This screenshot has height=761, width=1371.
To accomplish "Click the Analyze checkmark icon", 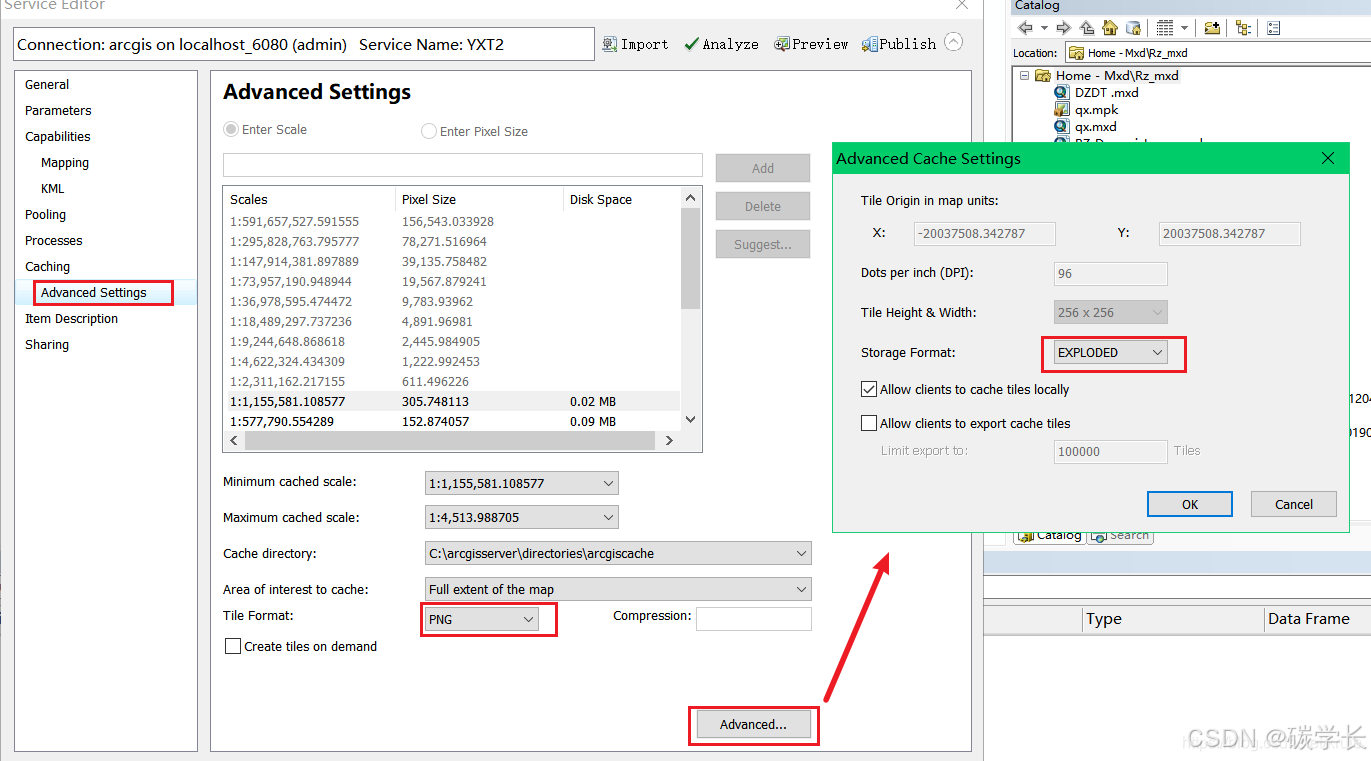I will 692,44.
